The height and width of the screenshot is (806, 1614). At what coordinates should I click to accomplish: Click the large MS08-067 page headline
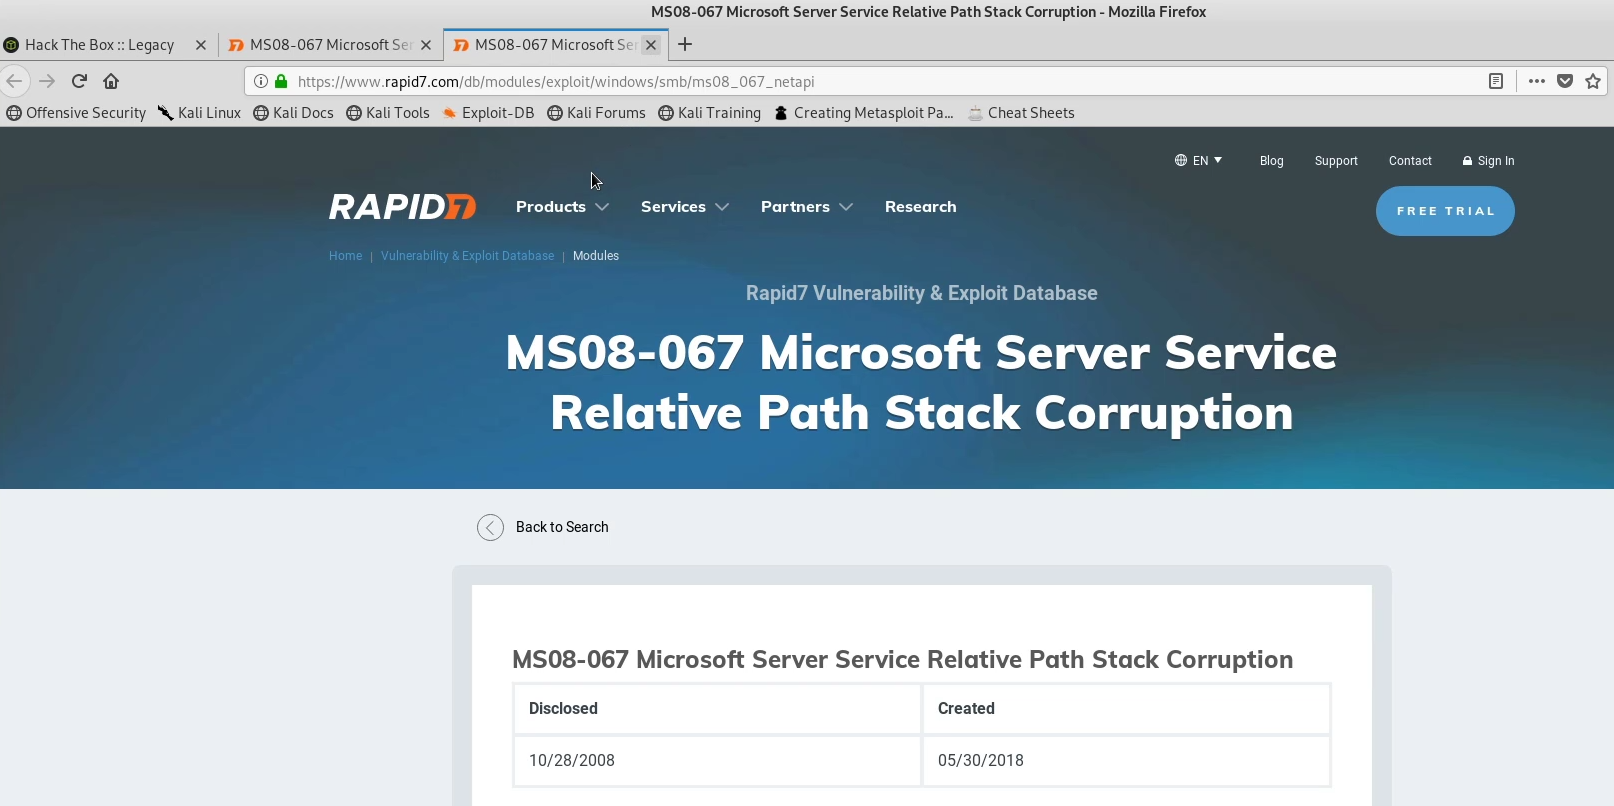[921, 383]
